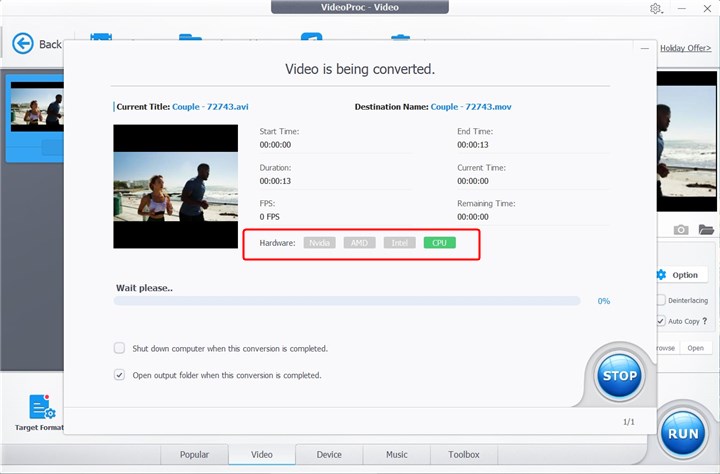Switch to the Popular tab
The width and height of the screenshot is (720, 474).
[194, 454]
